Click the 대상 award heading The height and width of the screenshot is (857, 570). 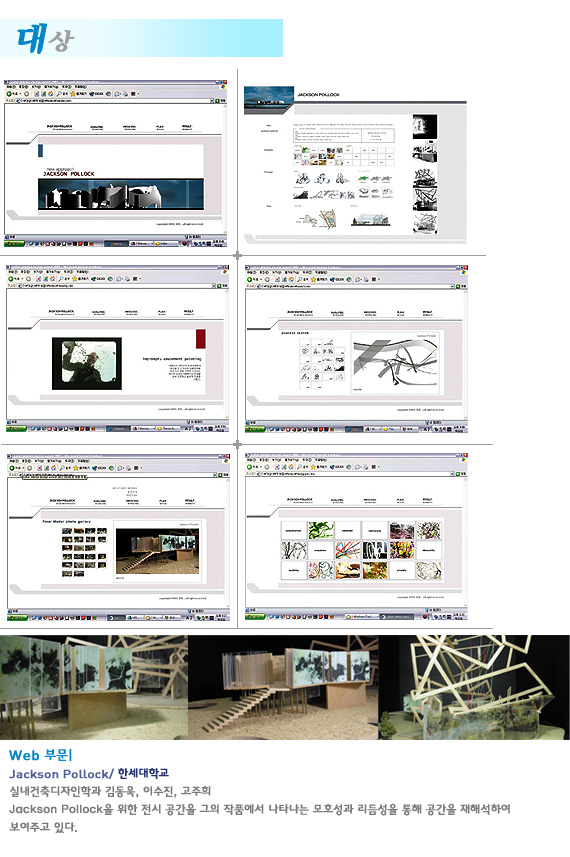[x=45, y=39]
